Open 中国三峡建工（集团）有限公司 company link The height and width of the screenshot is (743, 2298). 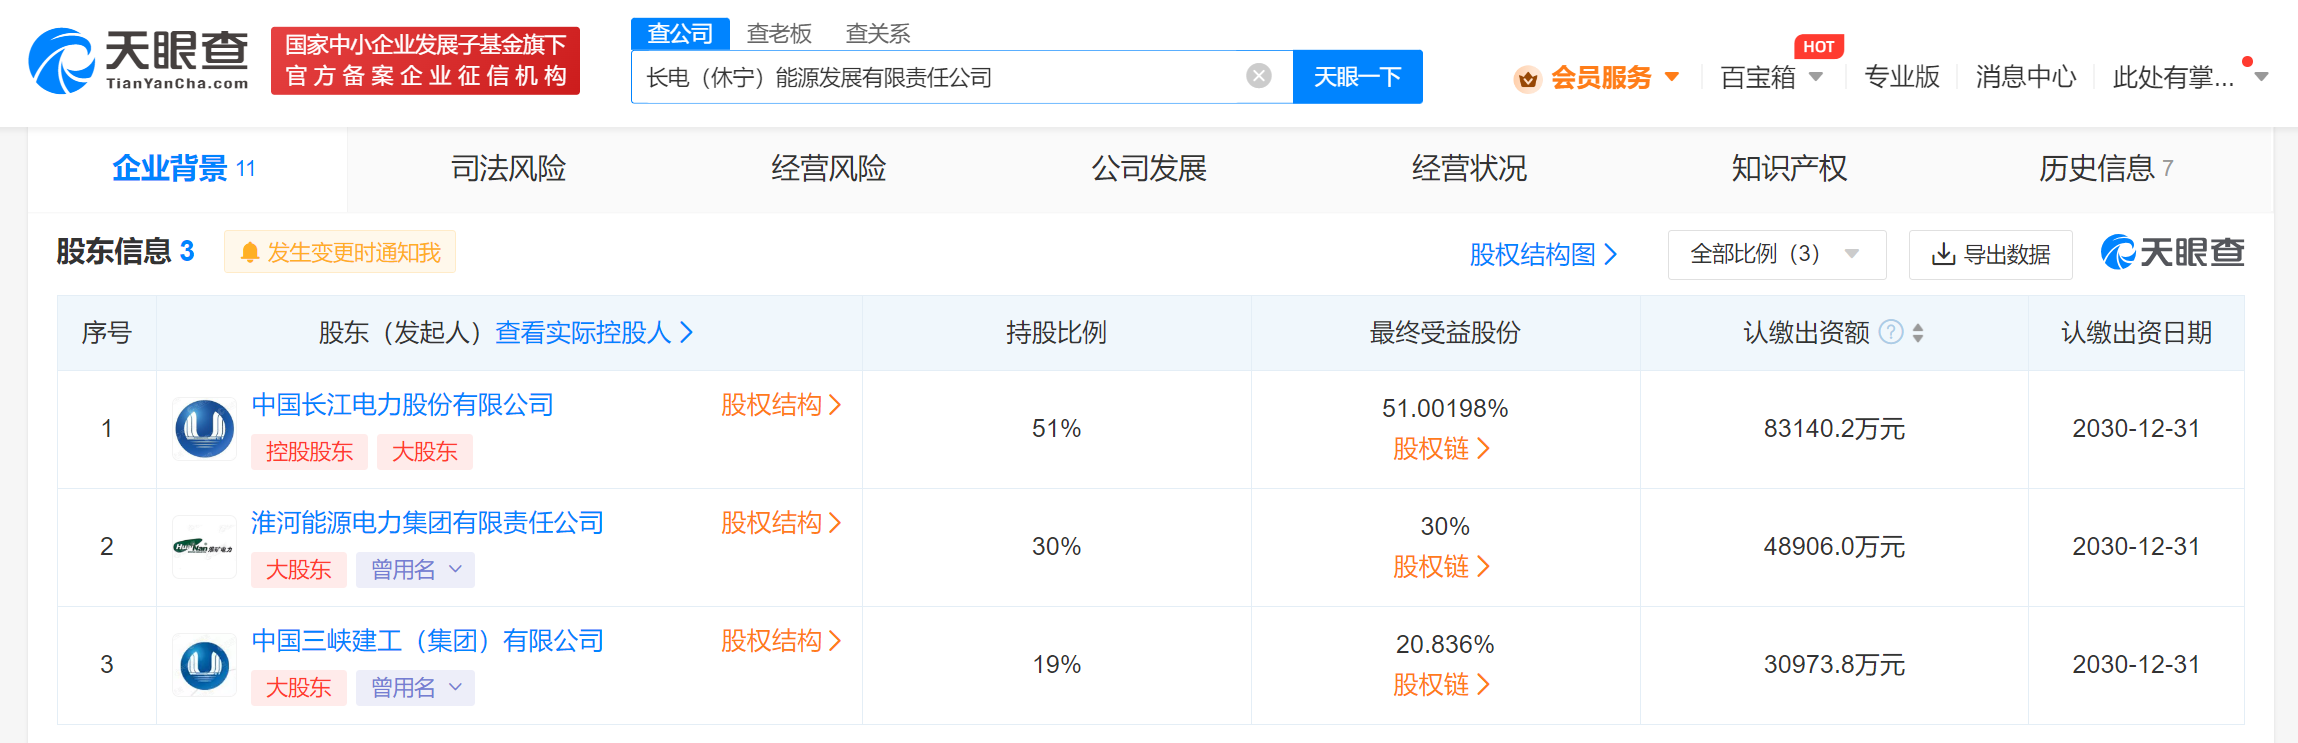[x=427, y=641]
